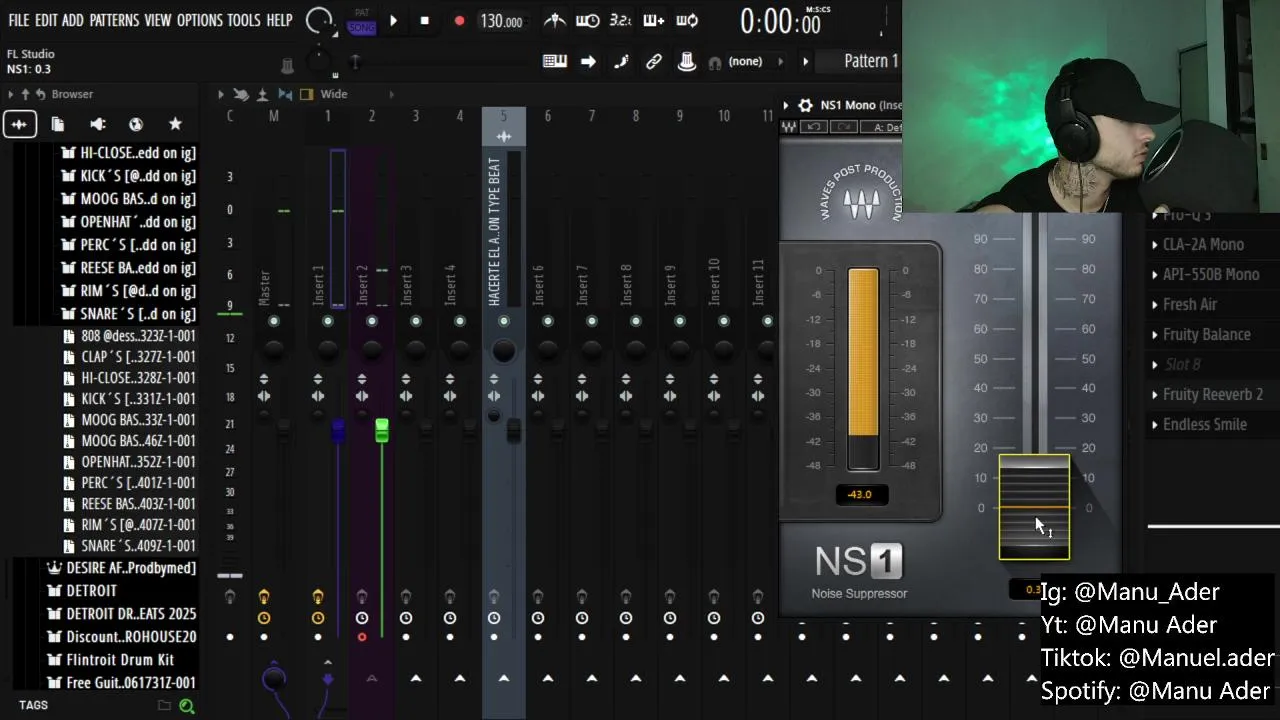Viewport: 1280px width, 720px height.
Task: Click the arrow left of Pattern 1
Action: click(805, 62)
